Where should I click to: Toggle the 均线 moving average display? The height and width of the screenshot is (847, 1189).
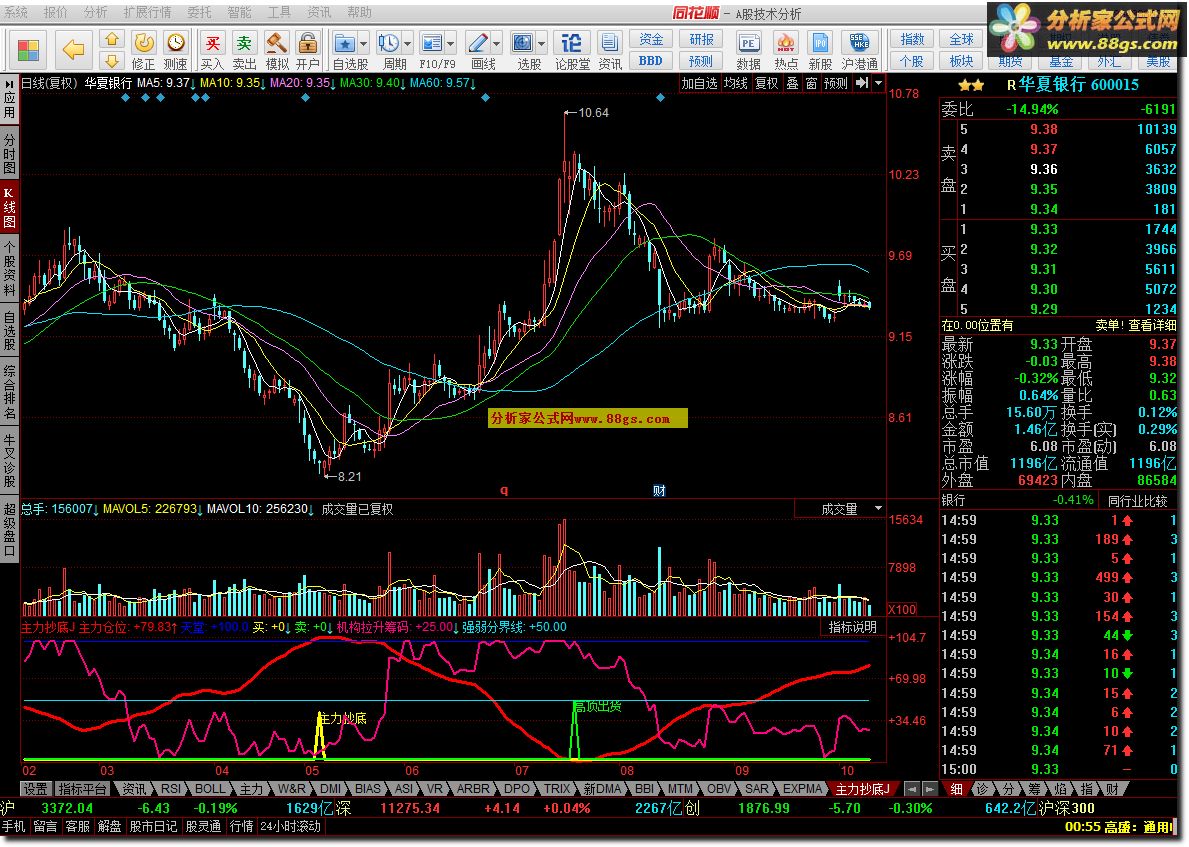pos(736,83)
